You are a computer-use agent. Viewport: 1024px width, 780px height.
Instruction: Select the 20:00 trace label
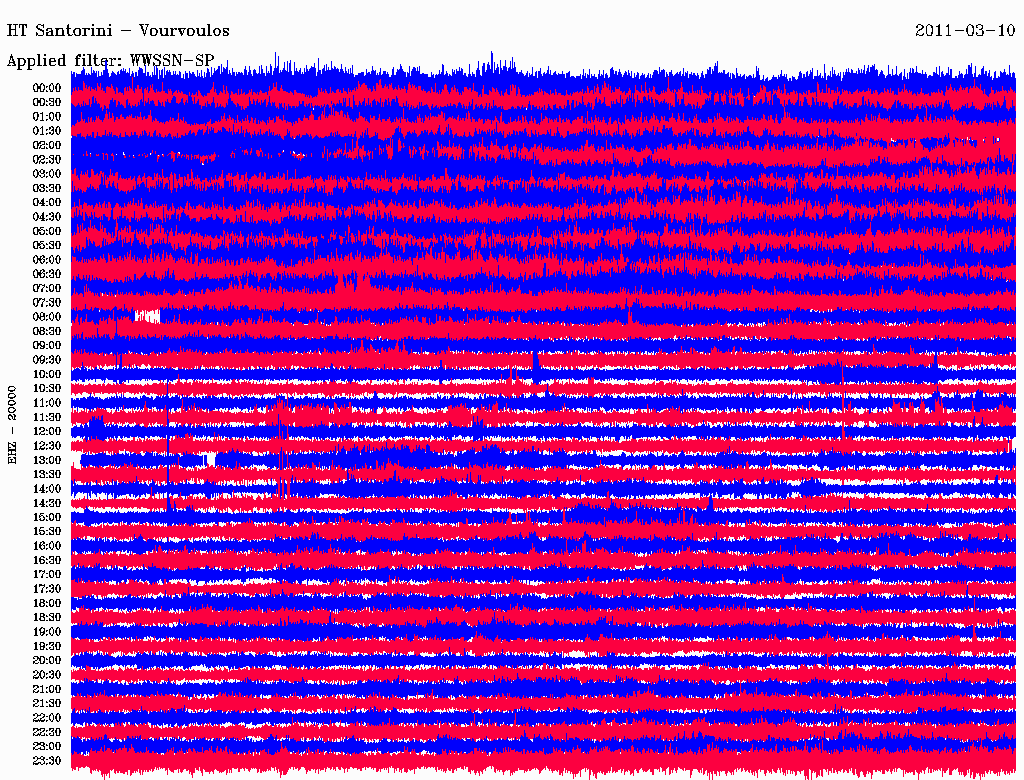47,661
